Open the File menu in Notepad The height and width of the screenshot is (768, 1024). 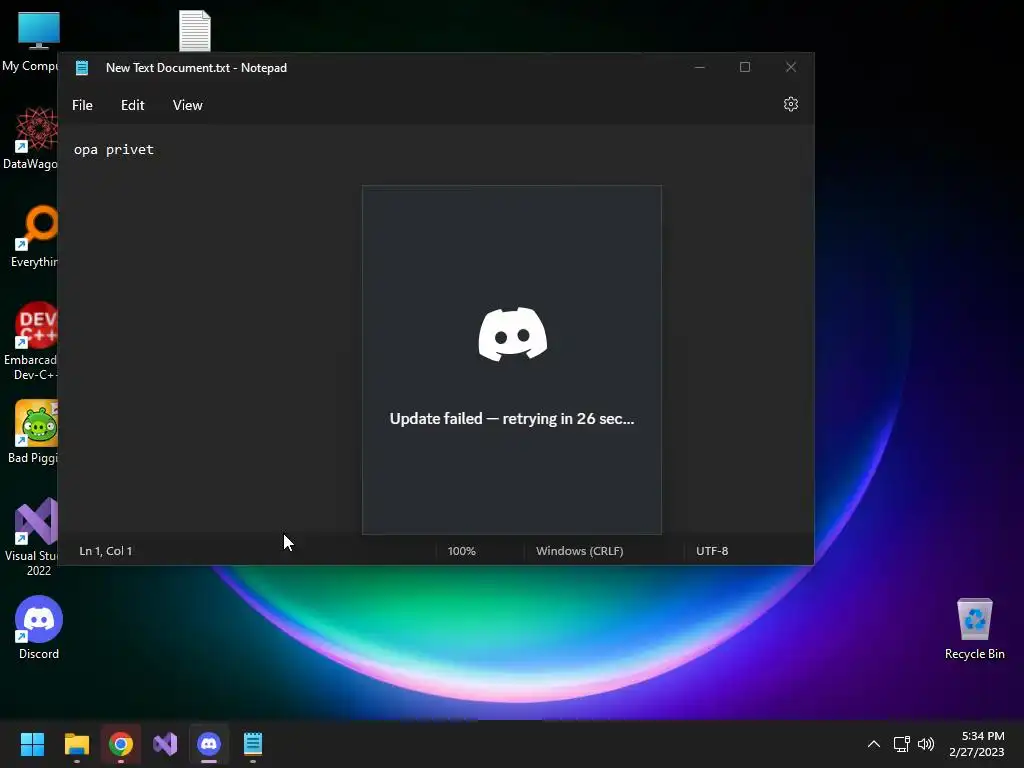(x=82, y=105)
